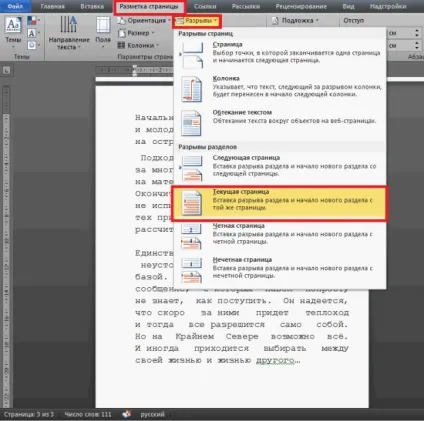The image size is (424, 421).
Task: Open the Файл tab
Action: point(15,6)
